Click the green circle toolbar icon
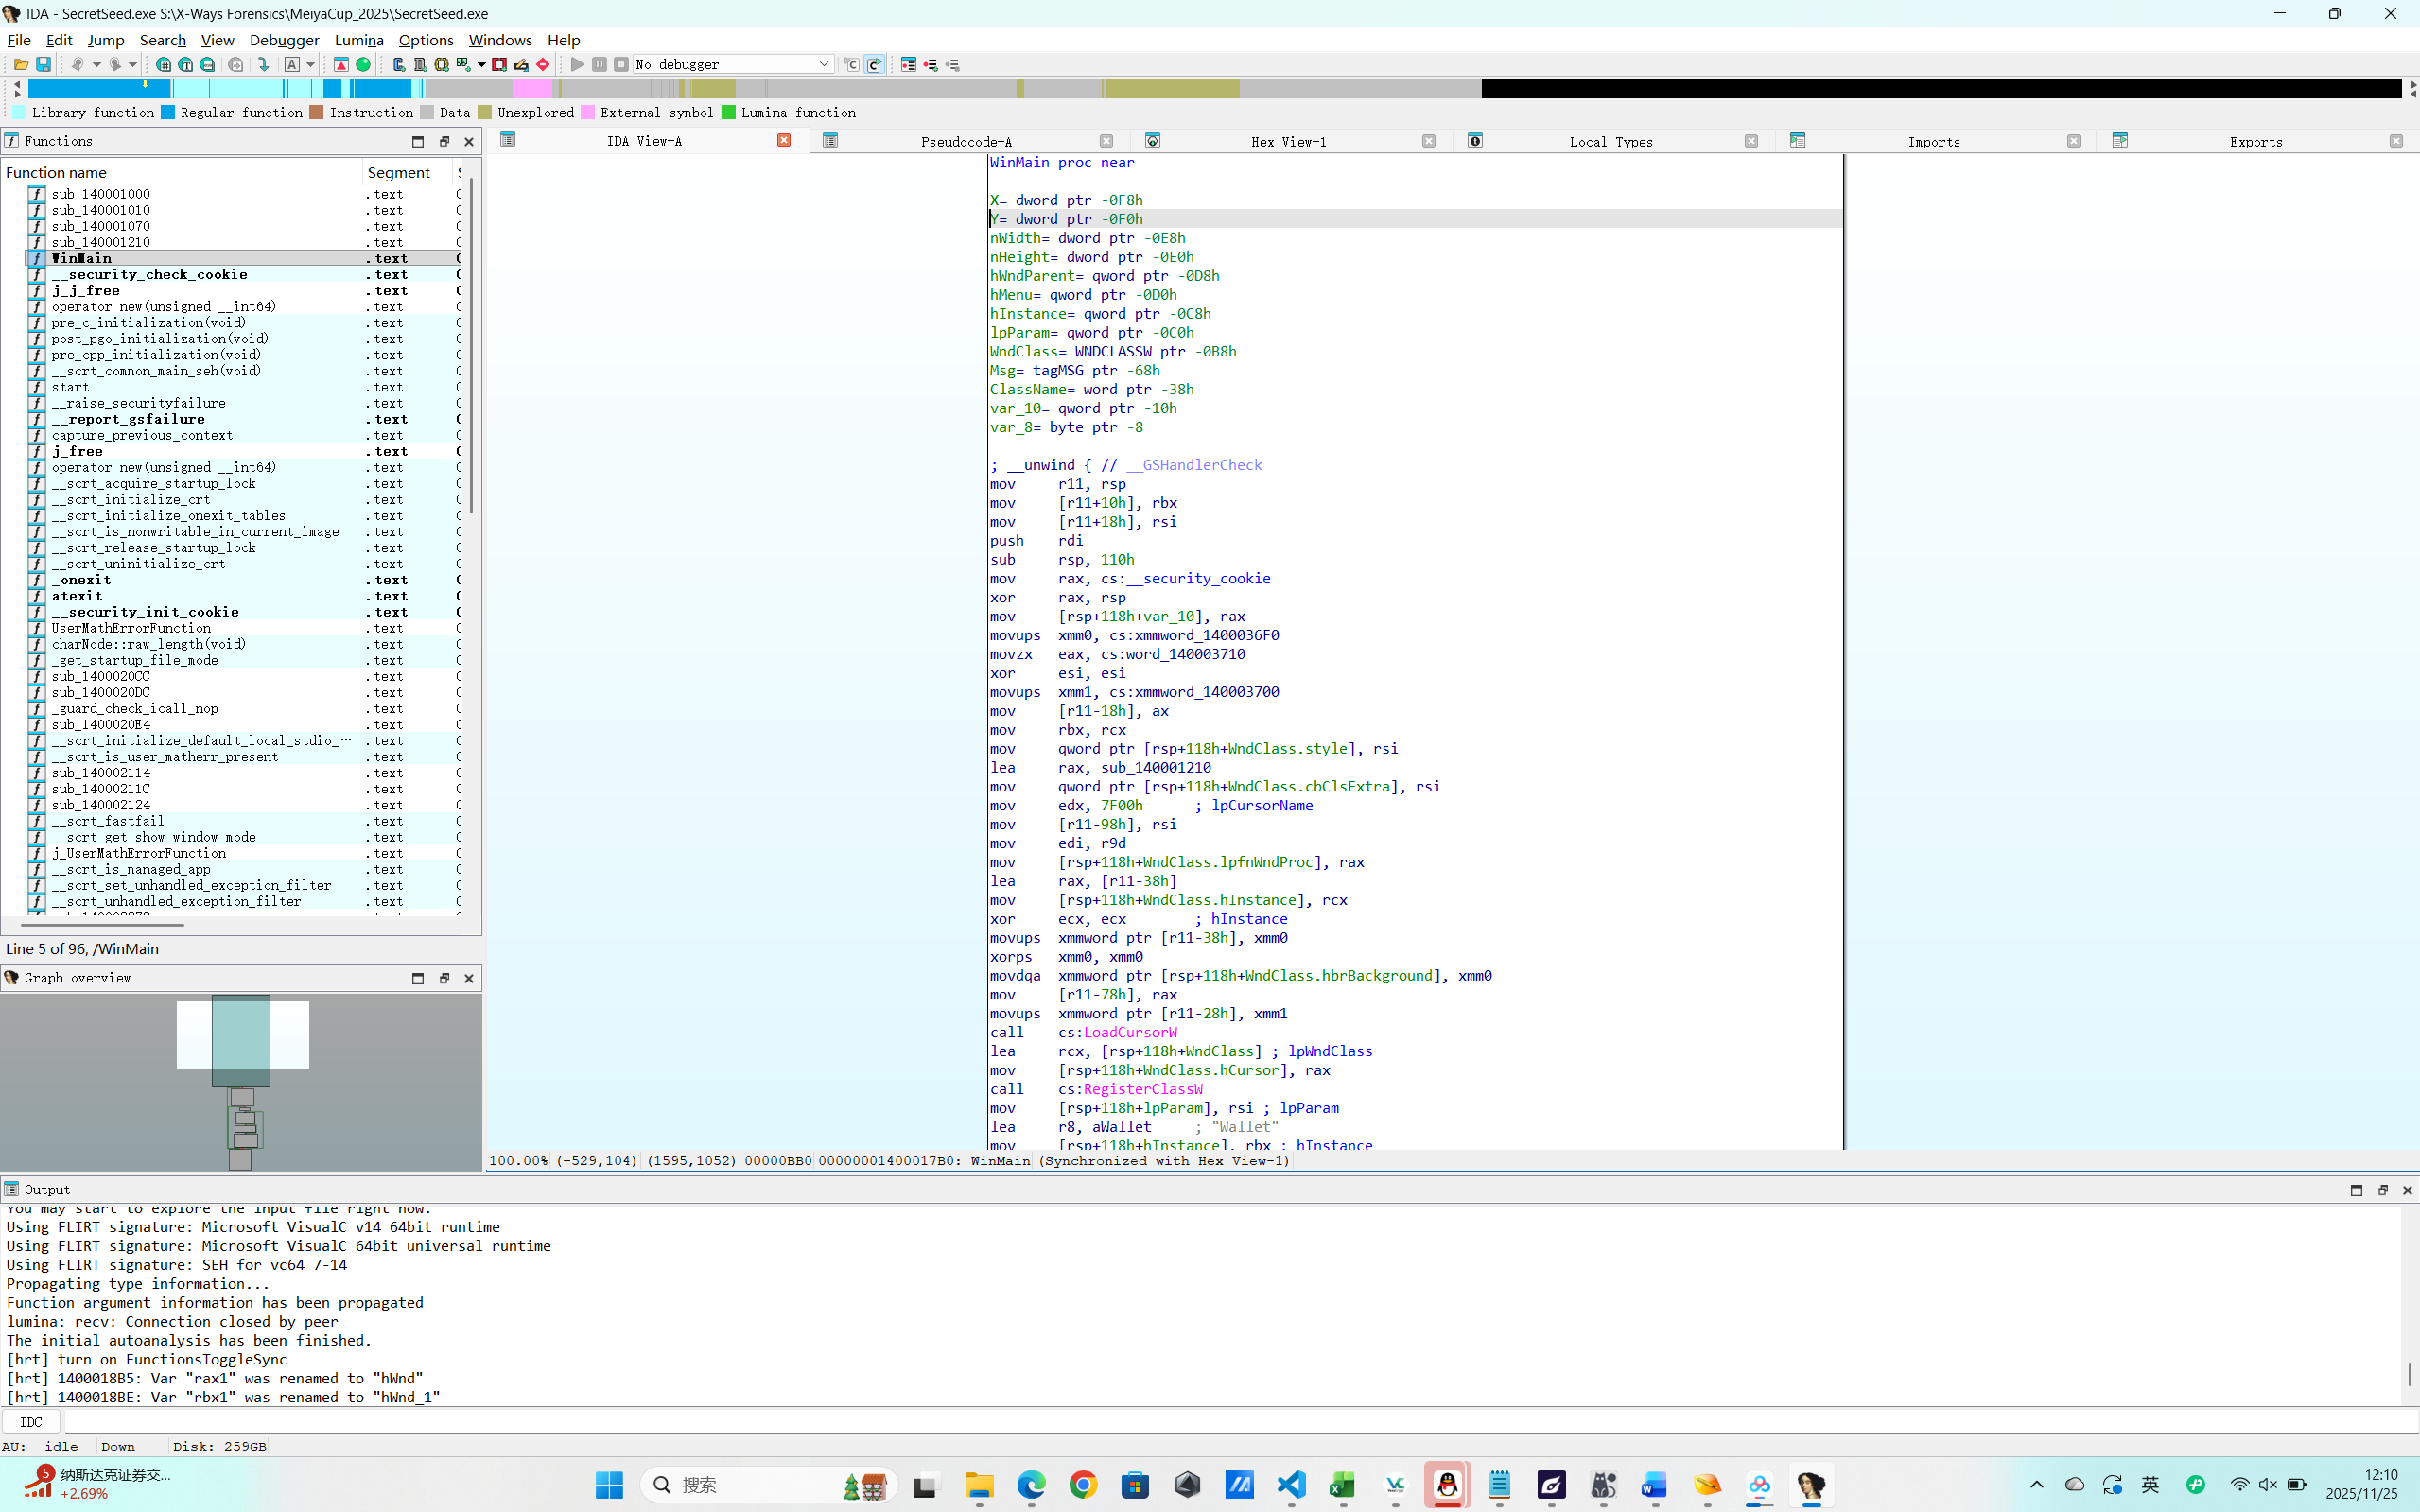 point(363,64)
